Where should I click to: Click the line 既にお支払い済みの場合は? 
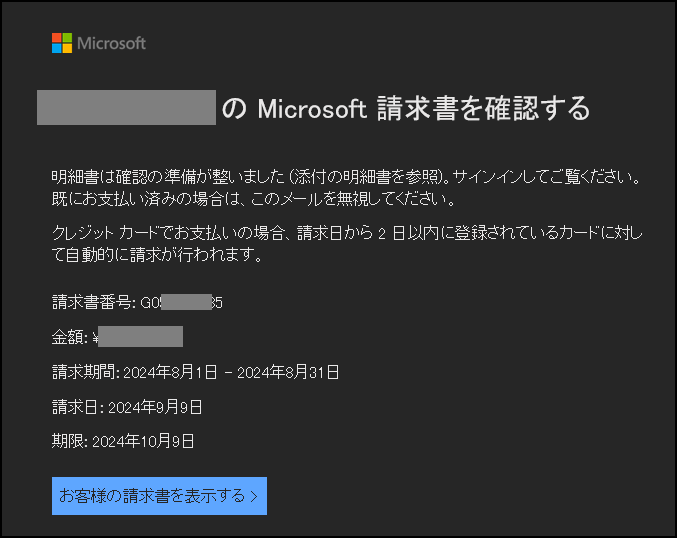tap(253, 199)
